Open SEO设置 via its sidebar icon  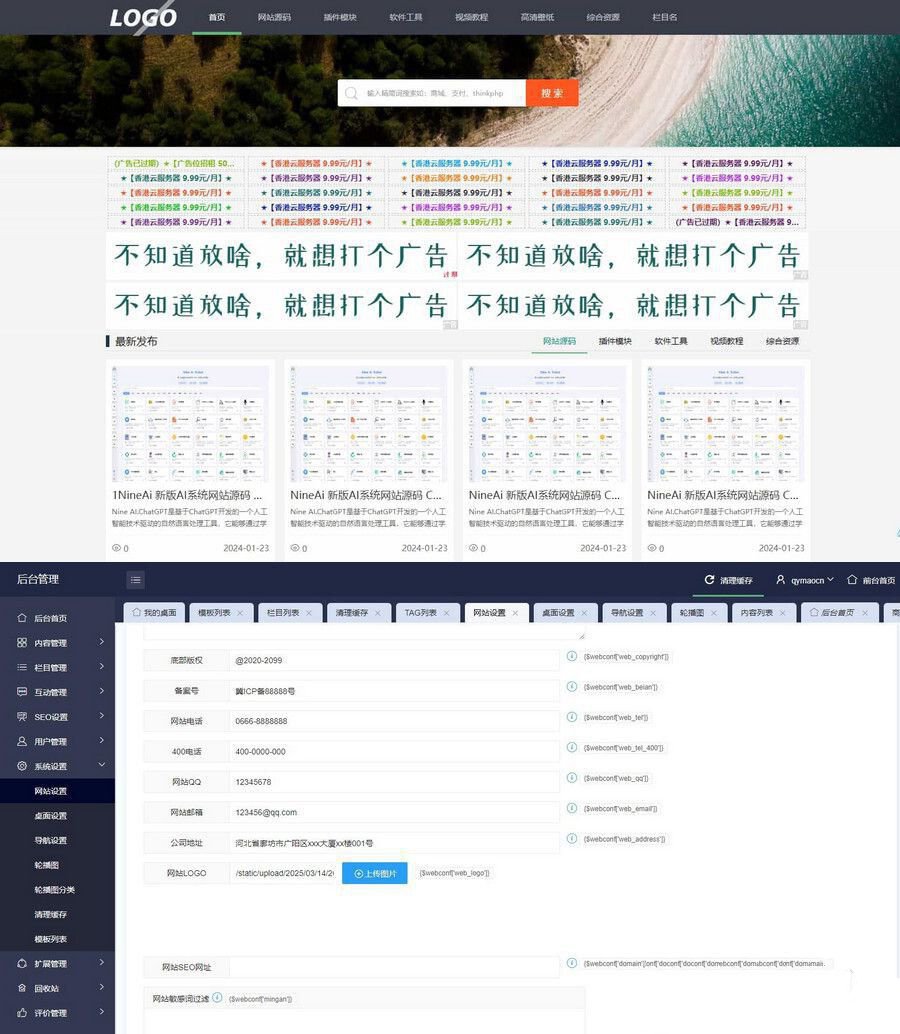tap(22, 717)
